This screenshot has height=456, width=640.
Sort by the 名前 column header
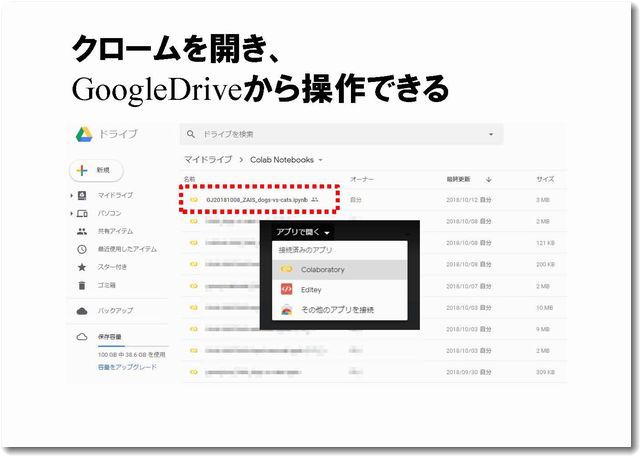point(189,179)
